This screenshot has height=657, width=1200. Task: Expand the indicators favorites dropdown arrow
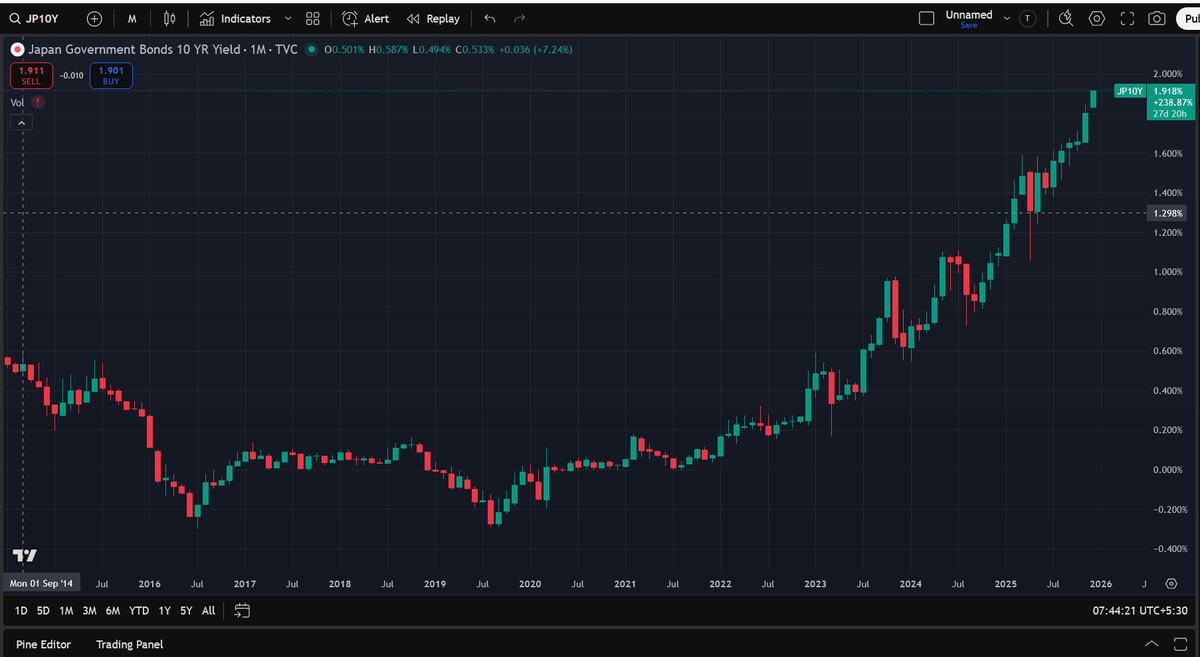click(288, 18)
